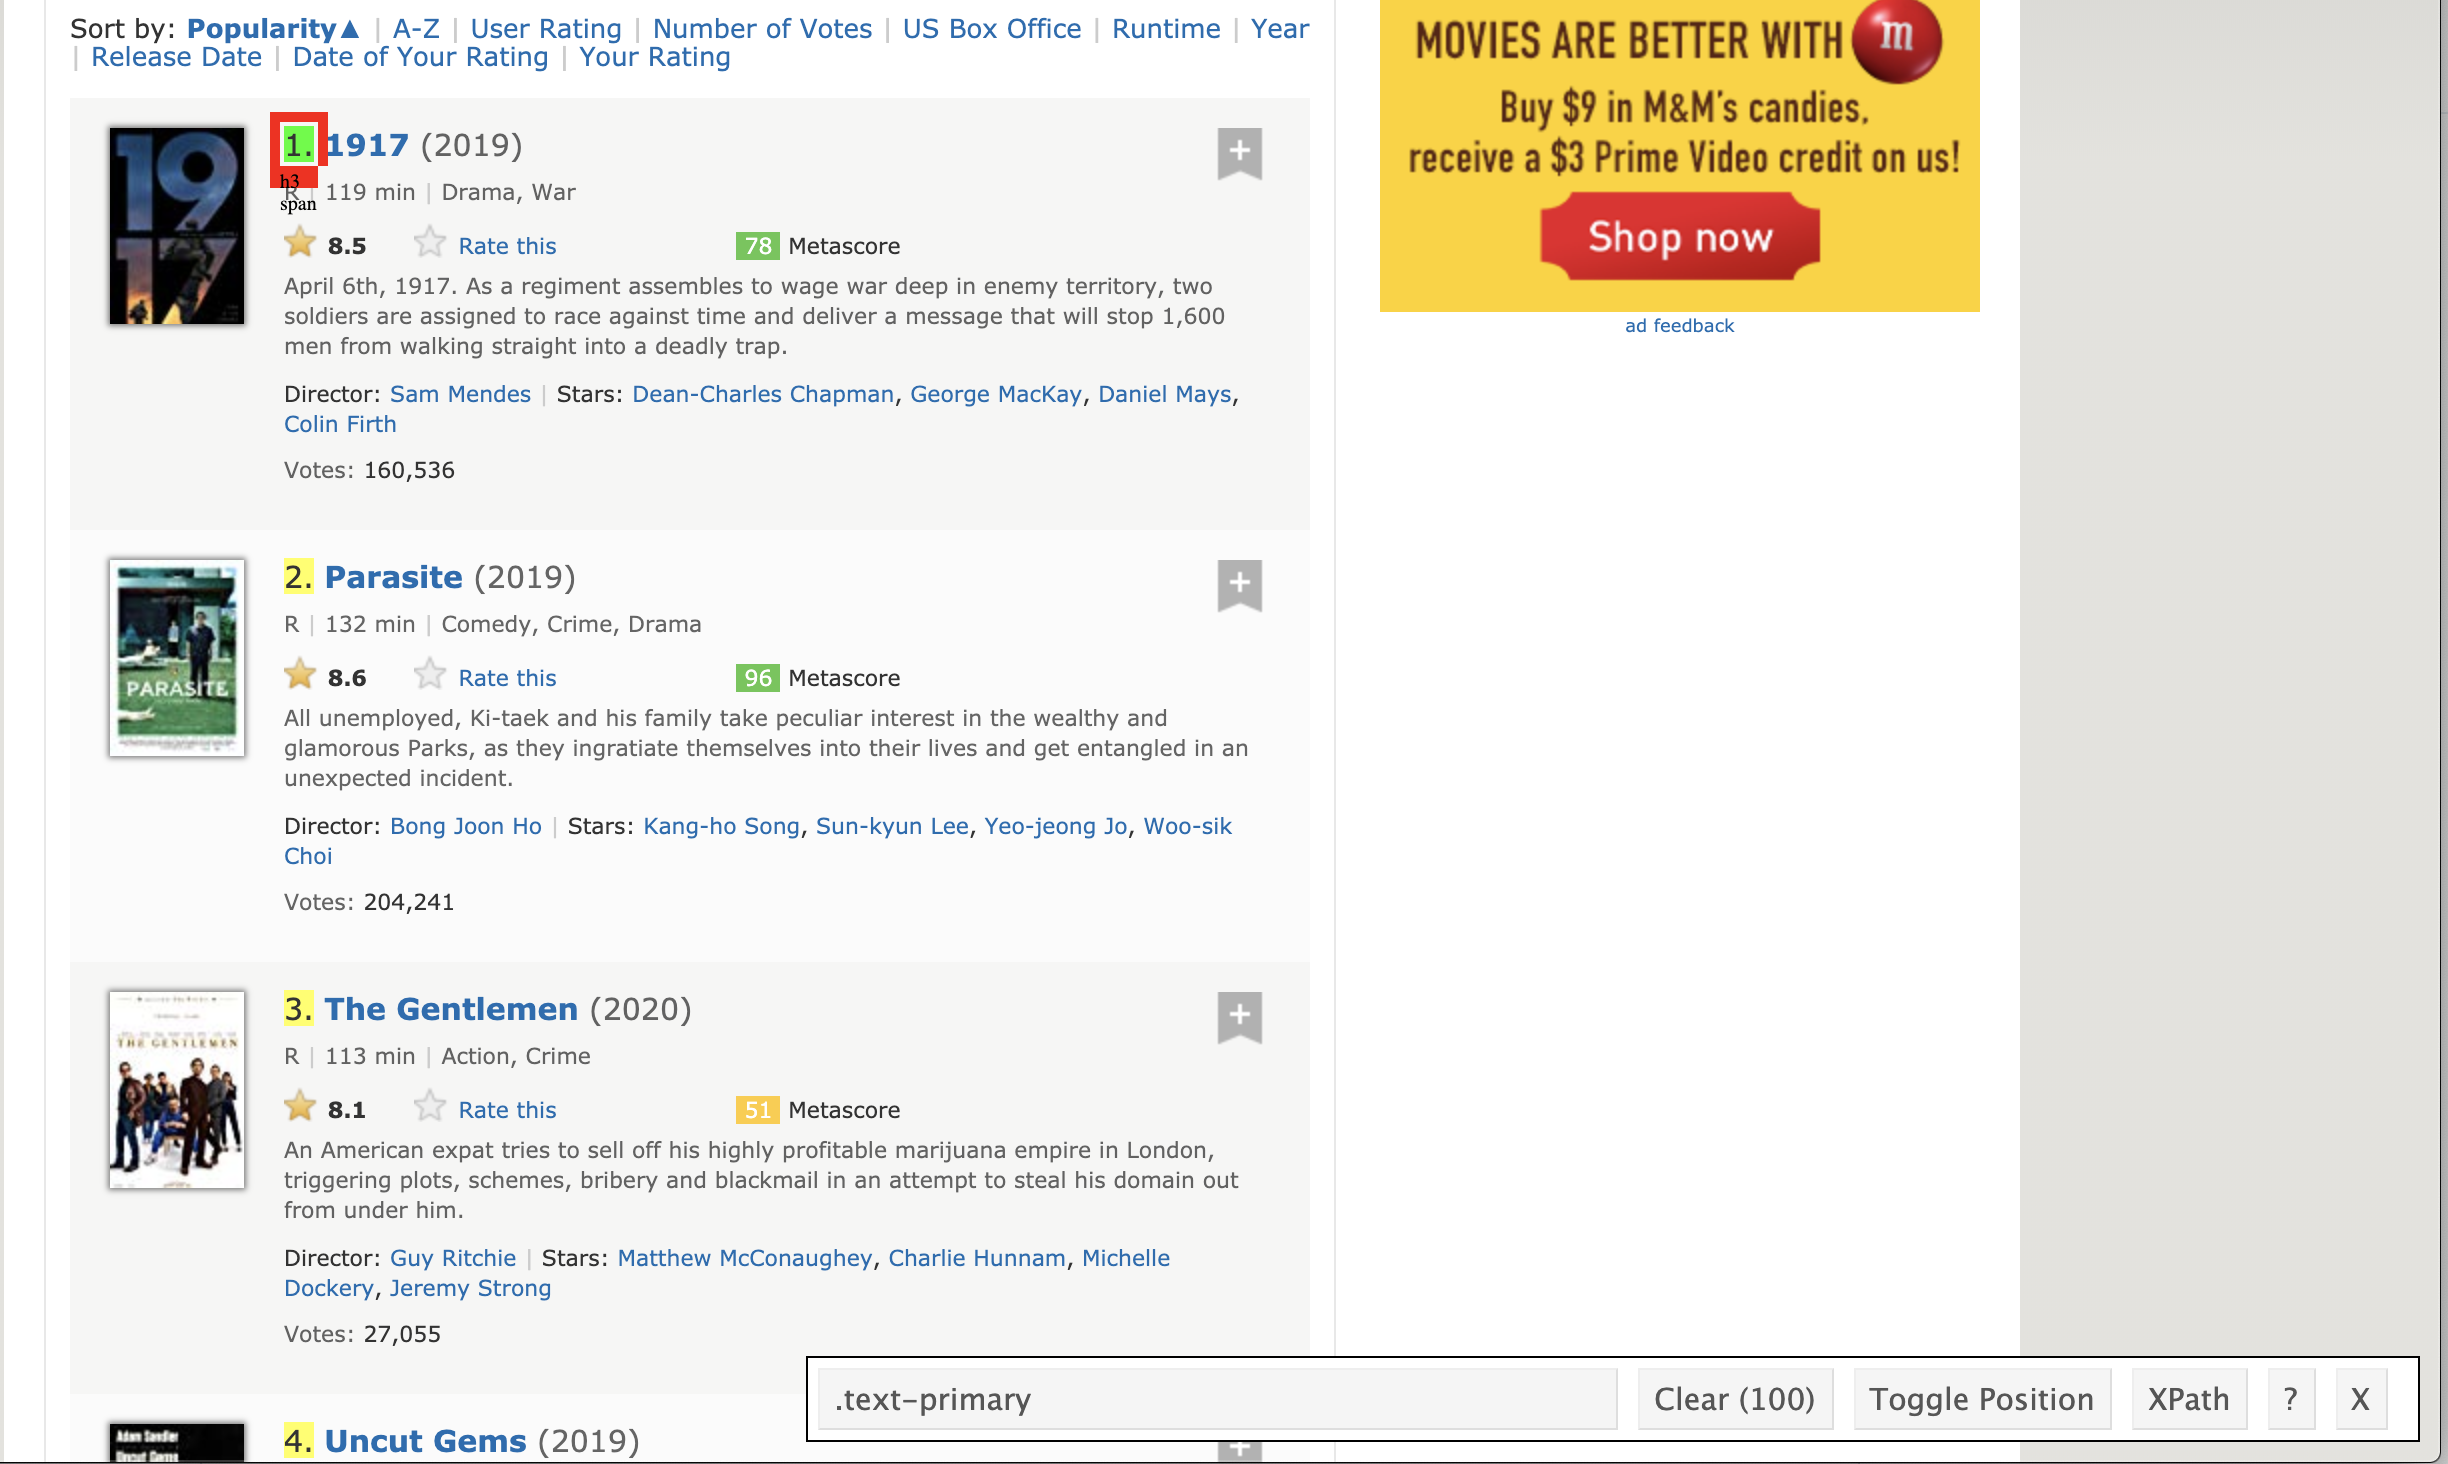Click Parasite's empty rate star icon
This screenshot has height=1464, width=2448.
(430, 675)
